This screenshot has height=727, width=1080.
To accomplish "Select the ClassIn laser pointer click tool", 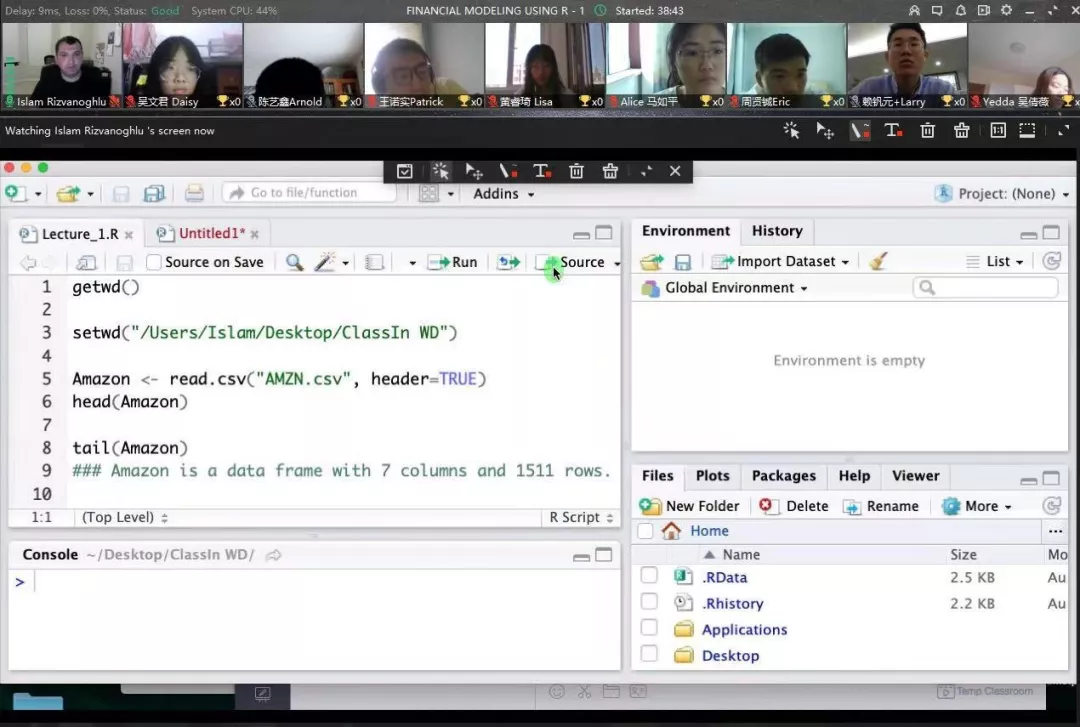I will point(791,130).
